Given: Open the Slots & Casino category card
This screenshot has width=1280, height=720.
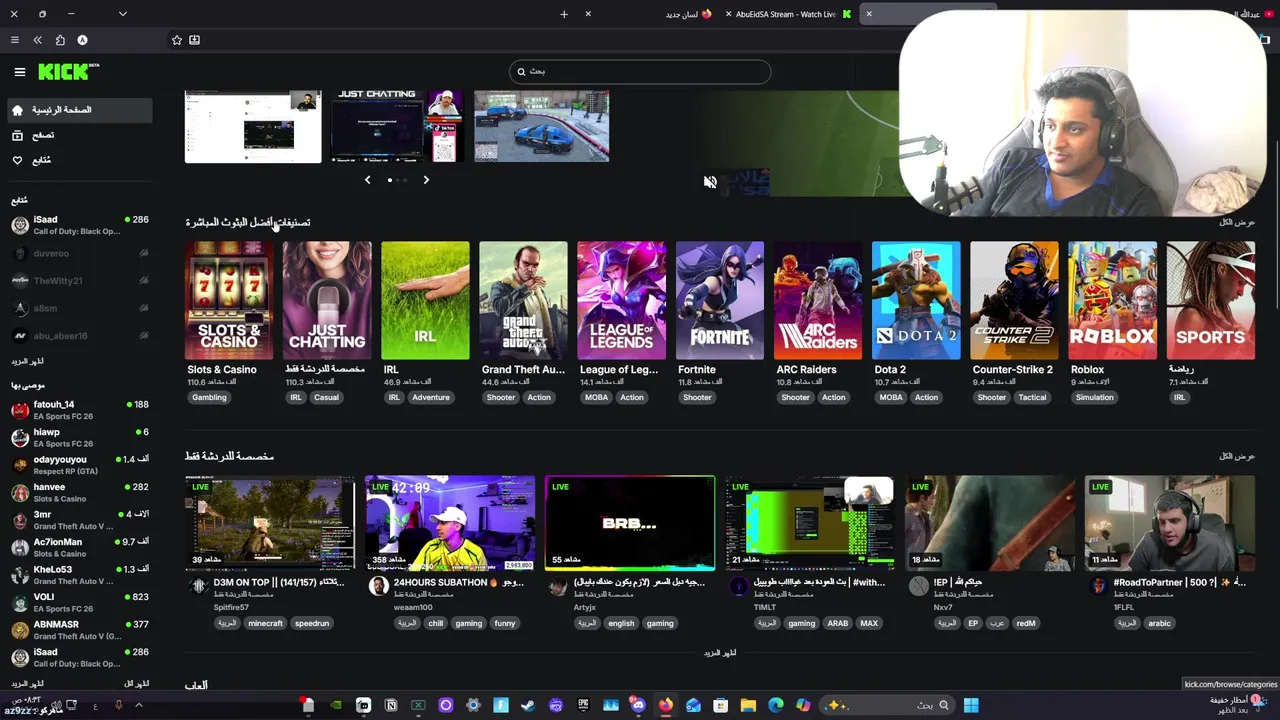Looking at the screenshot, I should click(x=229, y=300).
